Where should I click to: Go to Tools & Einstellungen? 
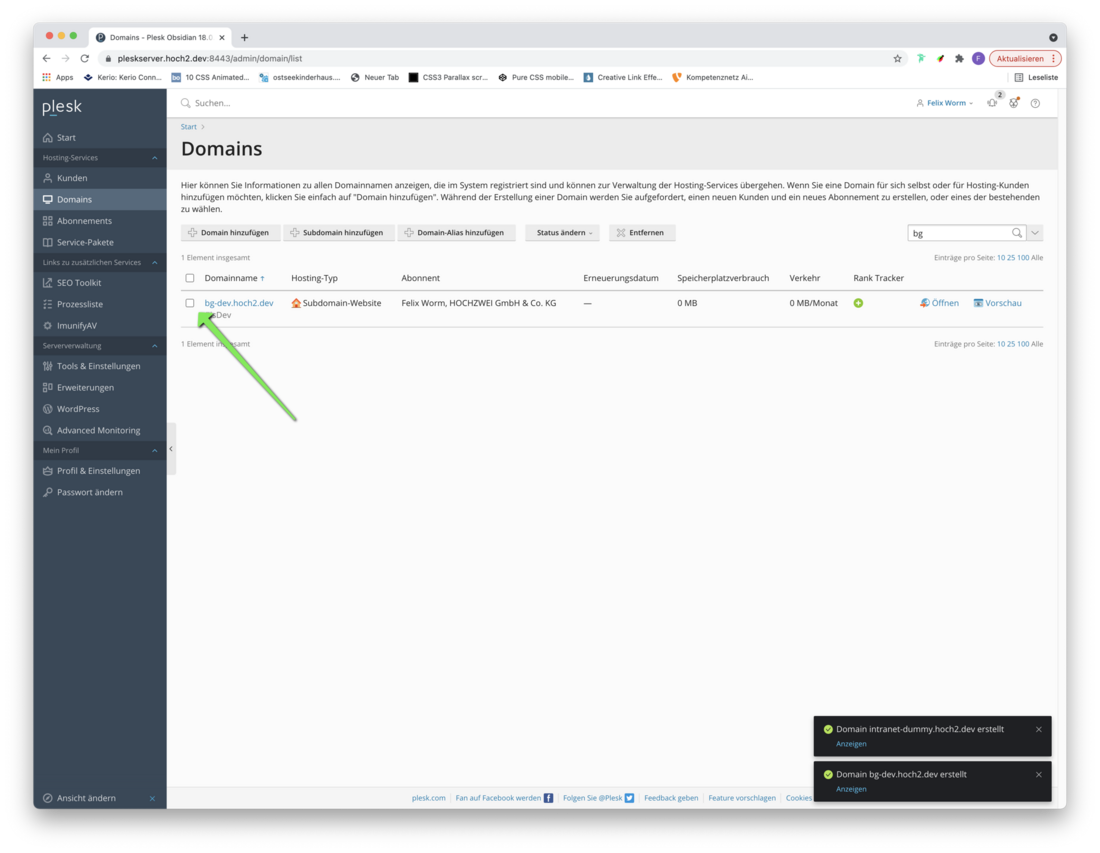[x=98, y=366]
